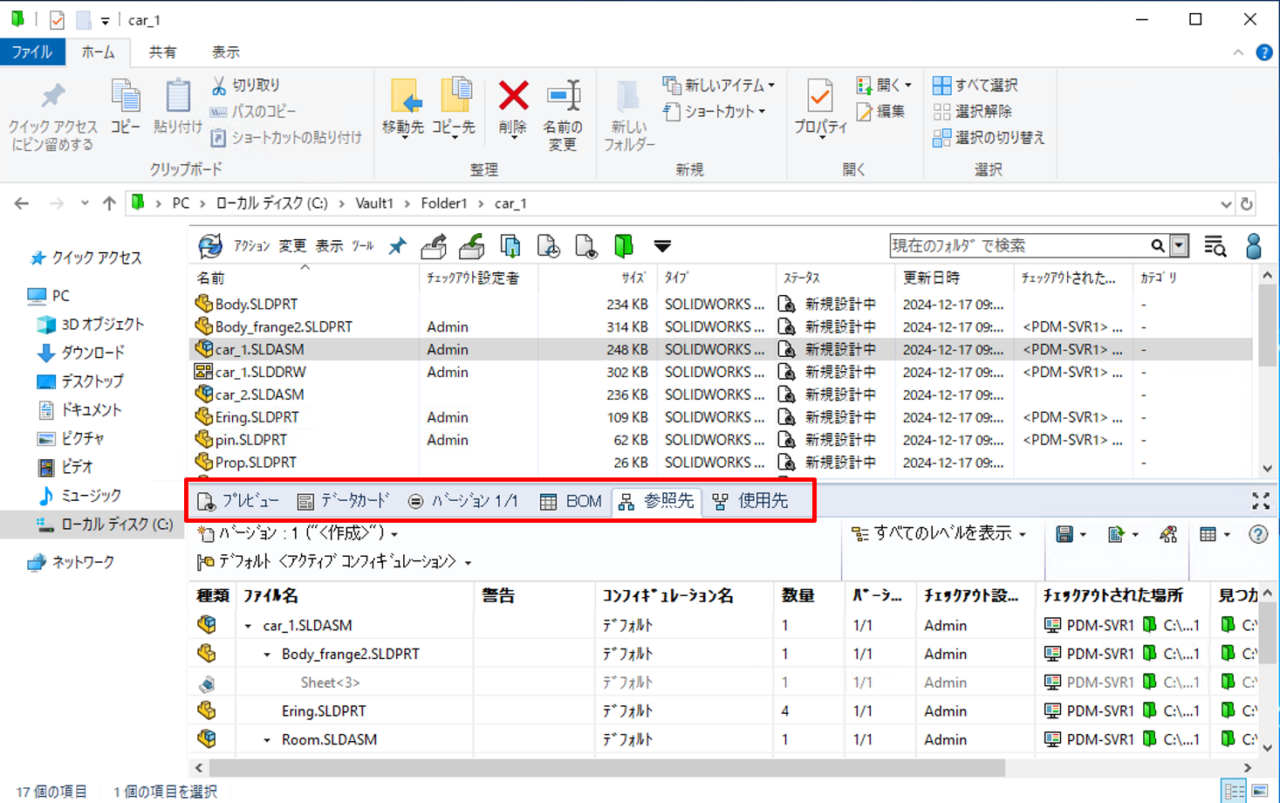Viewport: 1280px width, 803px height.
Task: Open the BOM tab in the details pane
Action: (571, 501)
